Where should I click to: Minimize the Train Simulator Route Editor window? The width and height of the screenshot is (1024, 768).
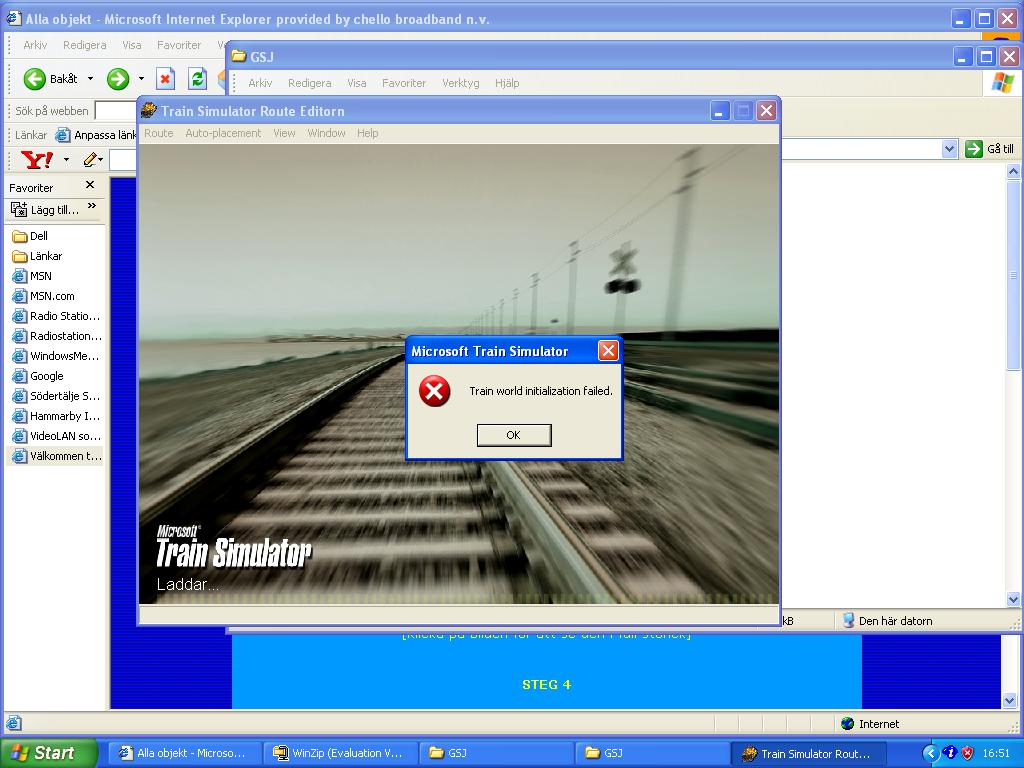pyautogui.click(x=720, y=111)
